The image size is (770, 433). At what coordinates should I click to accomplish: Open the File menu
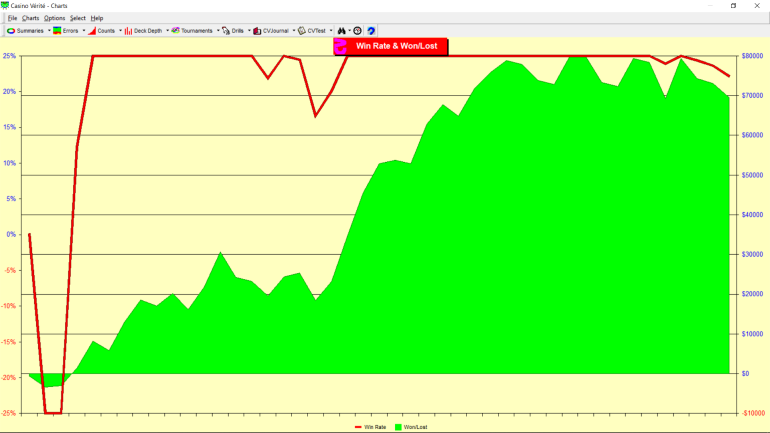(12, 18)
